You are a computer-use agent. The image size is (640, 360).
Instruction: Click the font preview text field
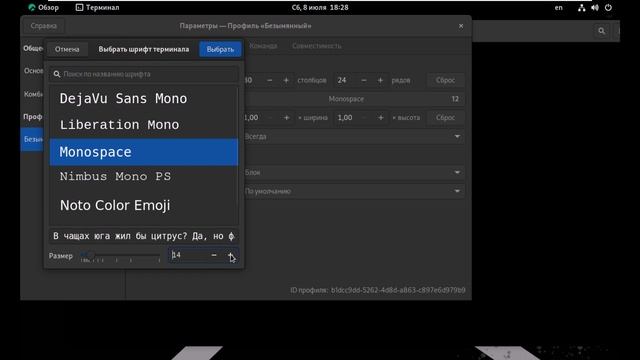point(144,236)
